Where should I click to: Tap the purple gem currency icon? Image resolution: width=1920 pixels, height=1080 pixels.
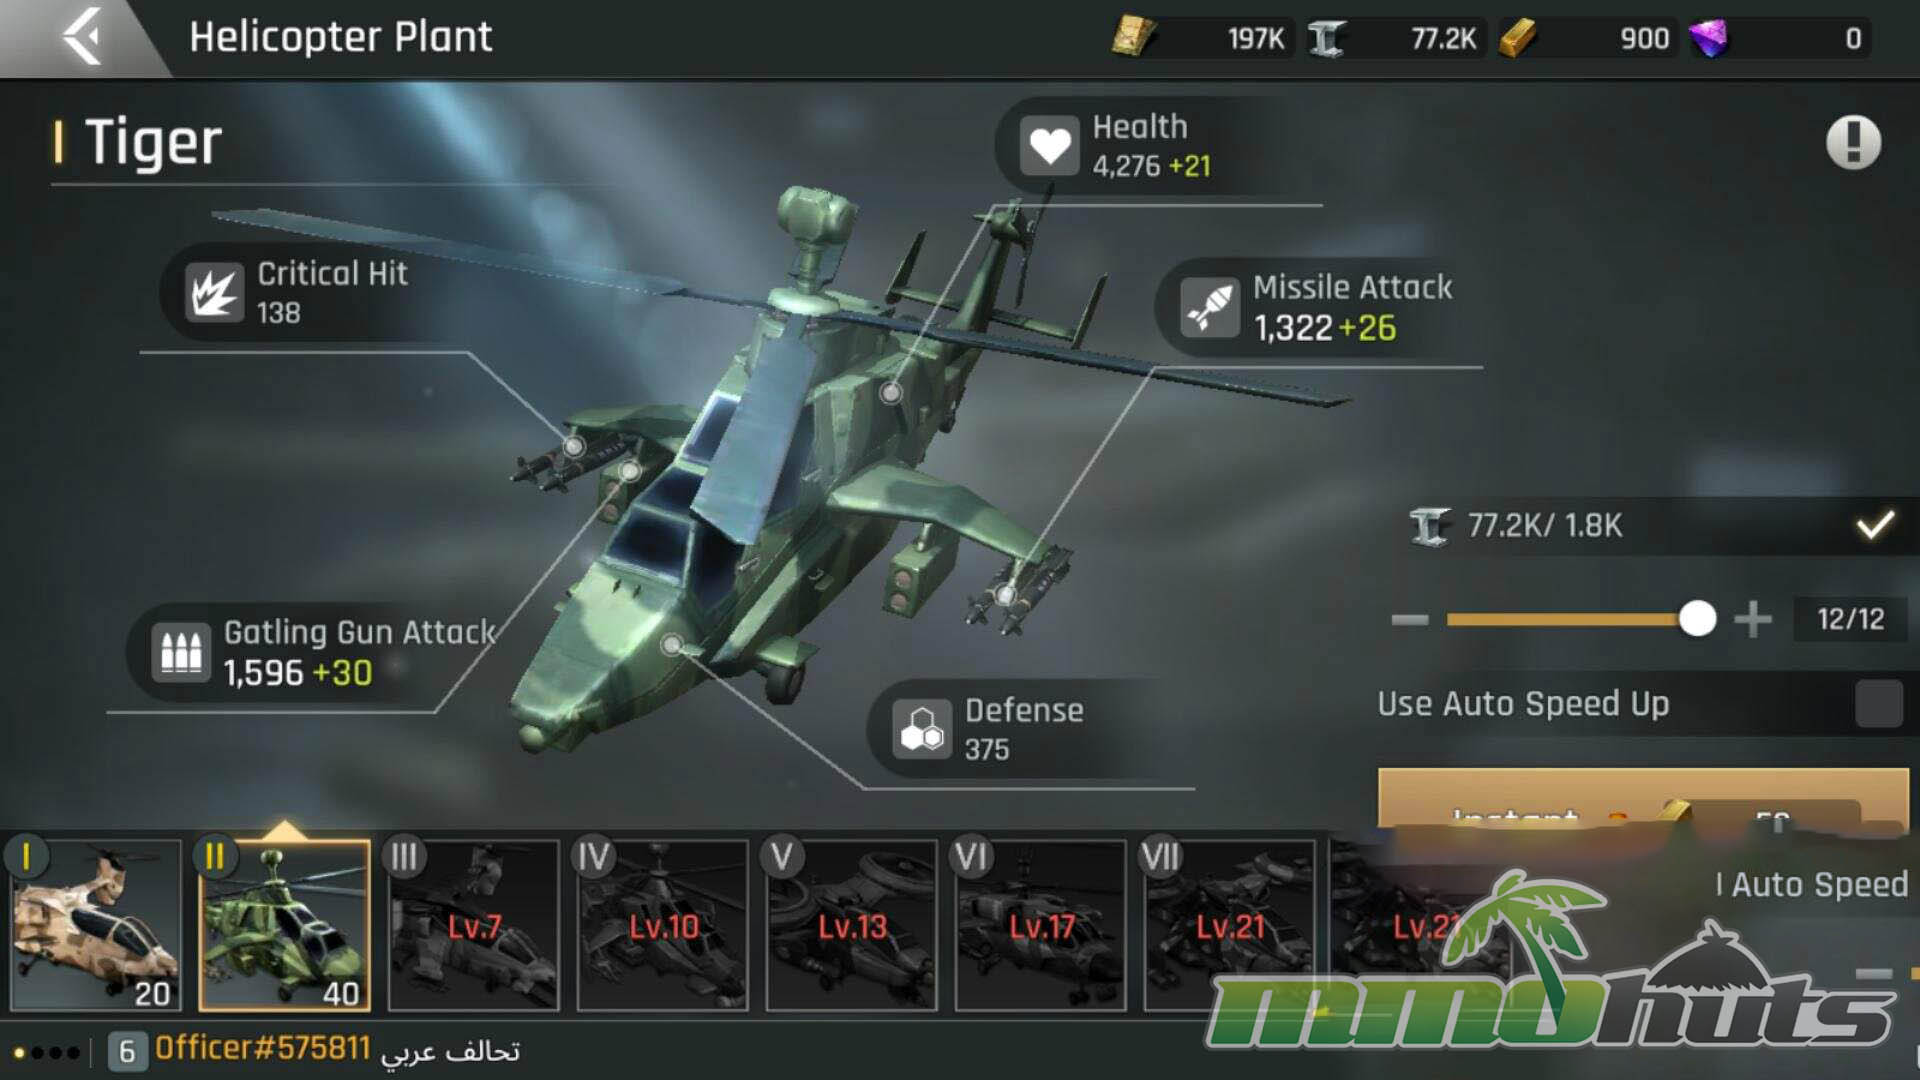[x=1708, y=38]
